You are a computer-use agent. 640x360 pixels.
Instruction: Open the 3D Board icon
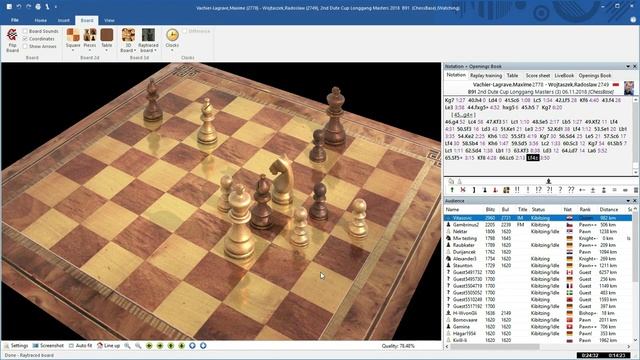[128, 35]
